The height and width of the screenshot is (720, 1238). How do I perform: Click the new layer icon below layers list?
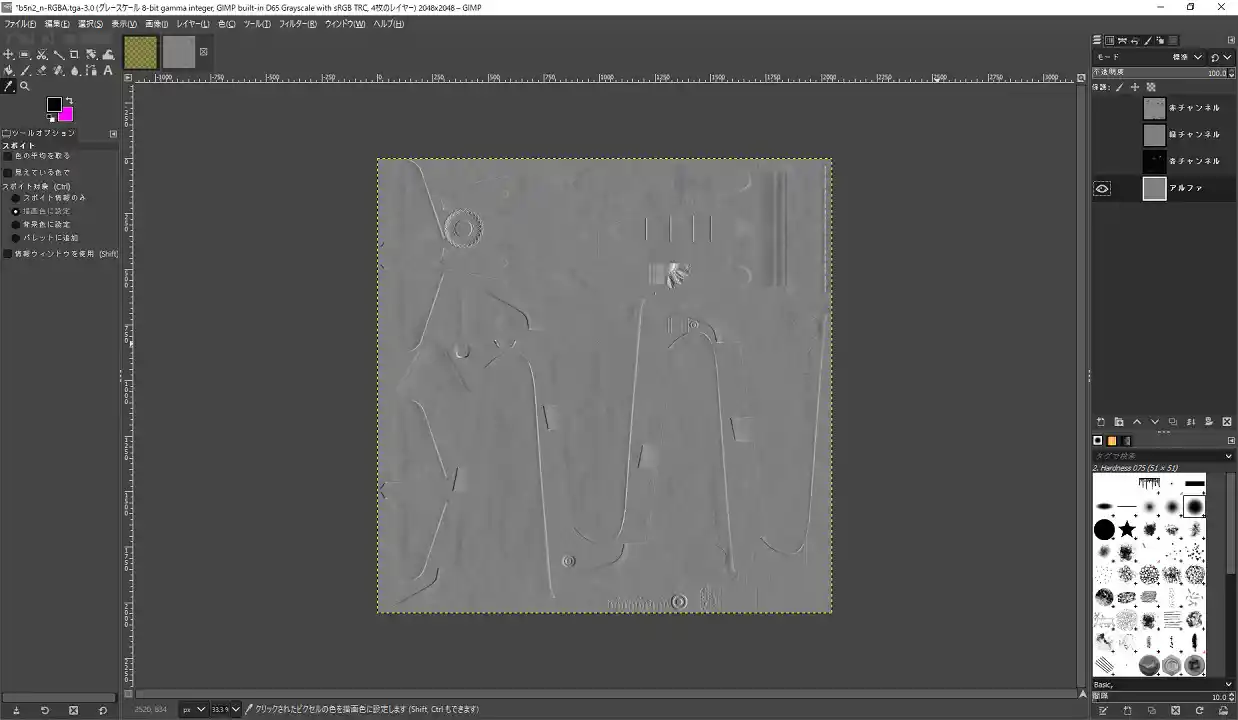point(1101,422)
